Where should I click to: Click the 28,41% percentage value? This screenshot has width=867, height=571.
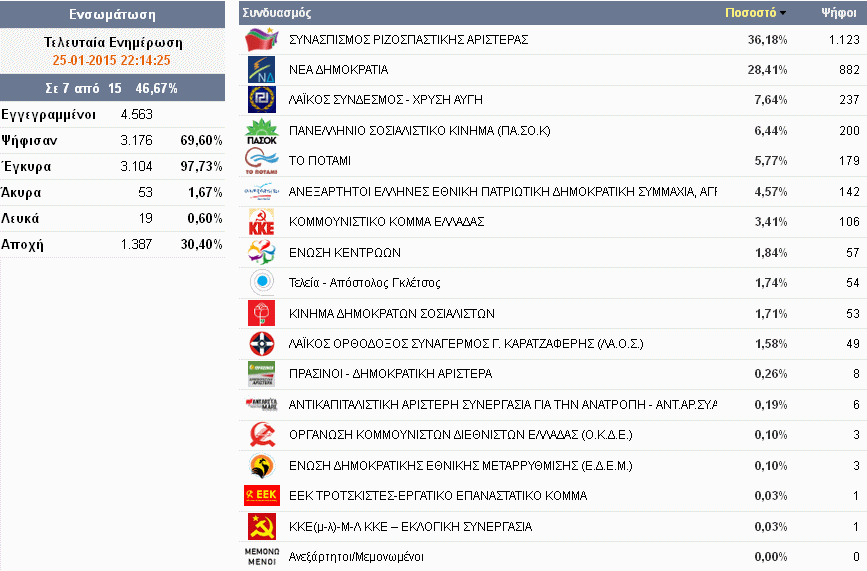coord(767,70)
